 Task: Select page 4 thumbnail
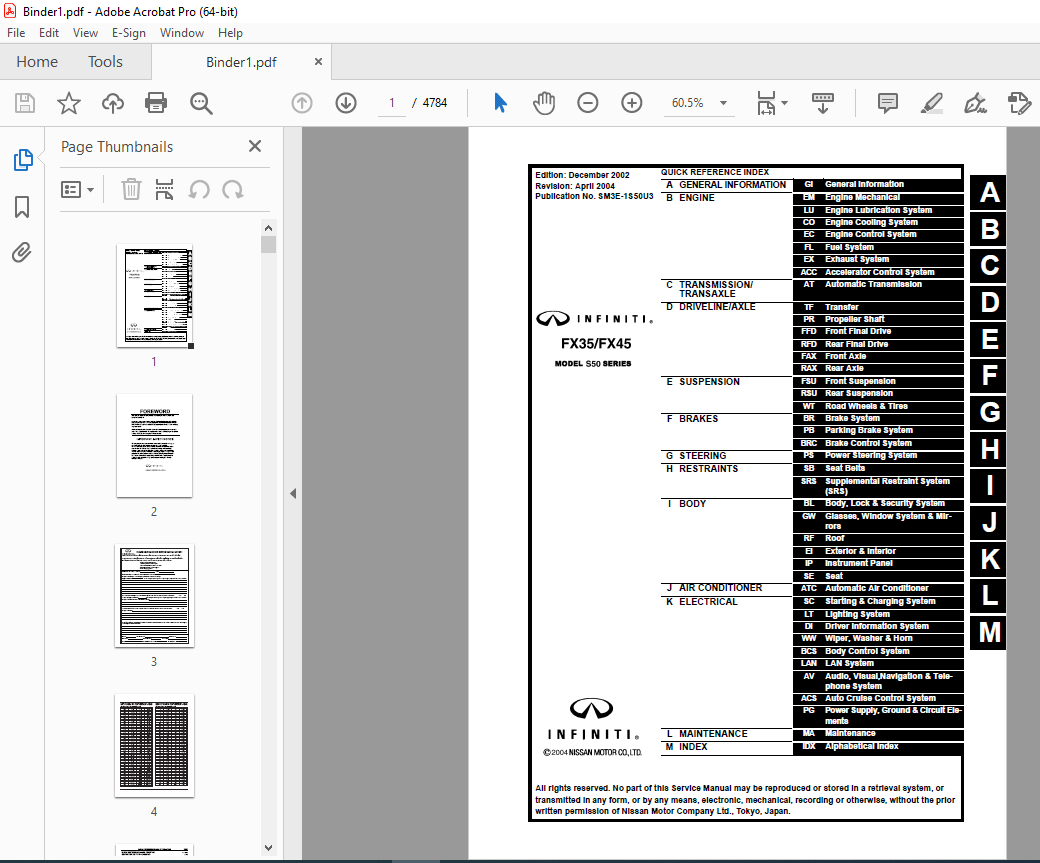pyautogui.click(x=155, y=746)
